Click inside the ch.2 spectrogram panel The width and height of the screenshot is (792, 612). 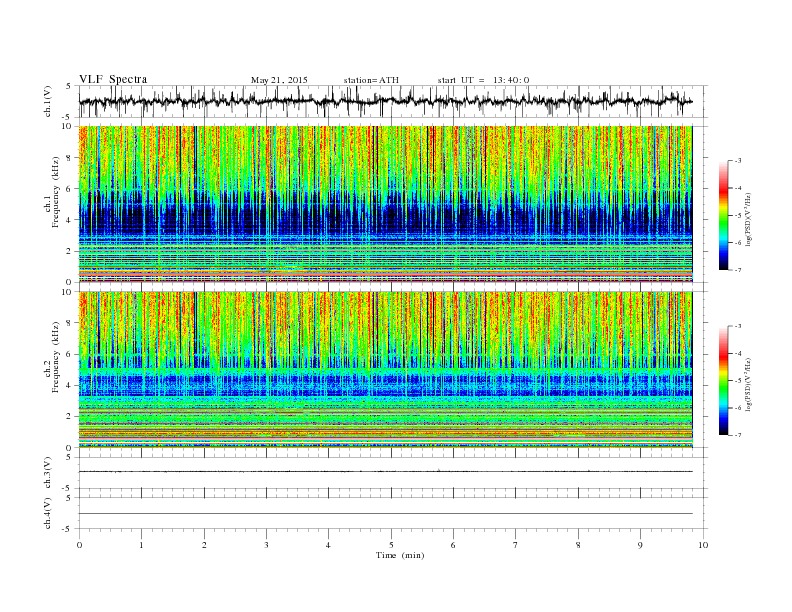[386, 370]
